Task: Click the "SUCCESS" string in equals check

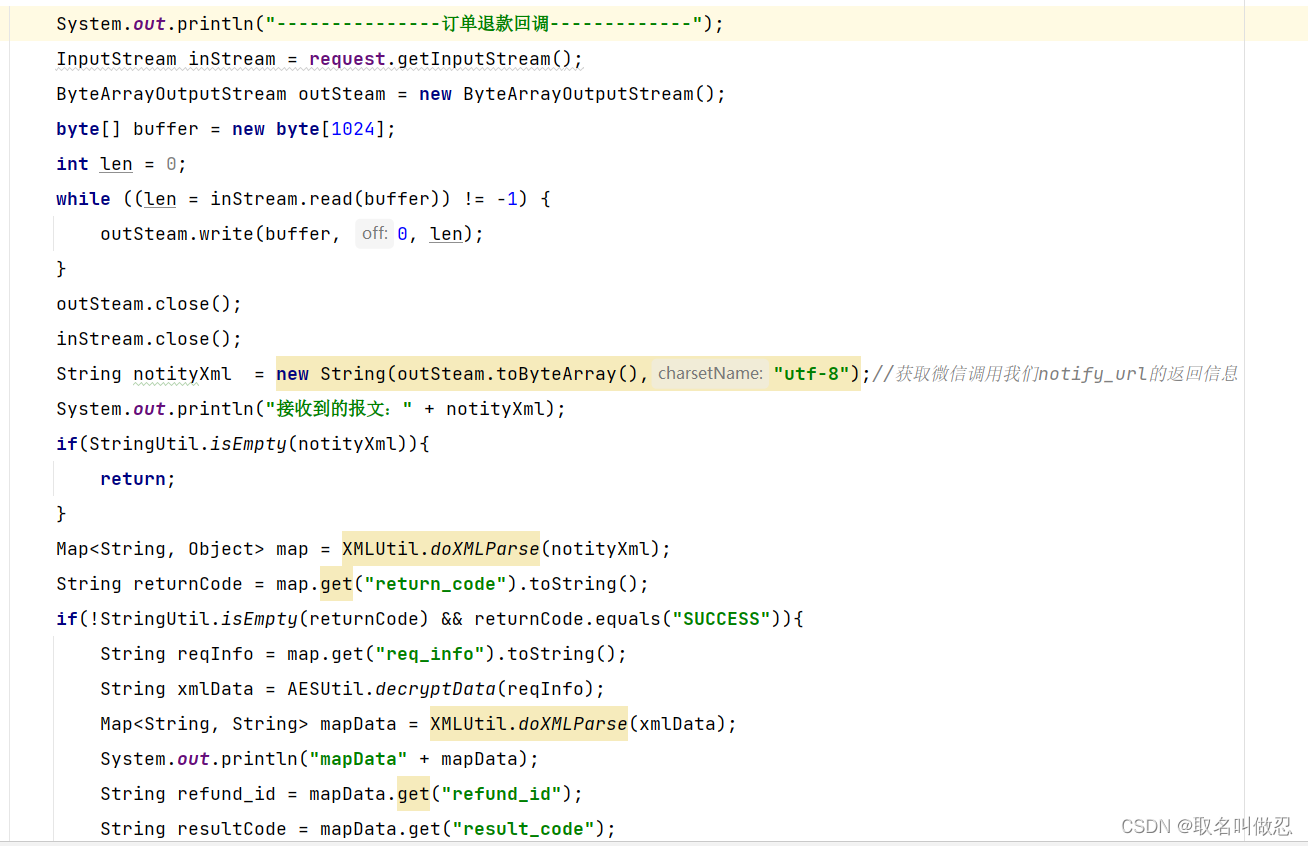Action: (720, 618)
